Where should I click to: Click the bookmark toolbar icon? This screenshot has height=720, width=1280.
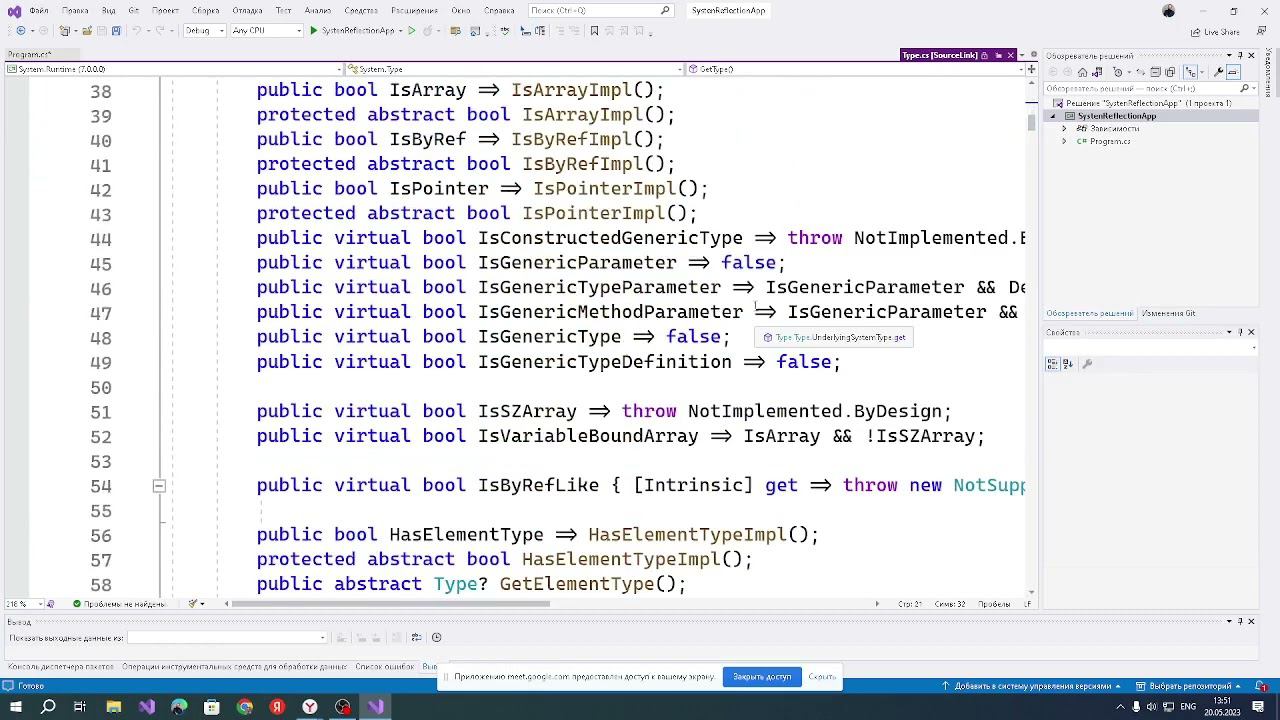[594, 31]
